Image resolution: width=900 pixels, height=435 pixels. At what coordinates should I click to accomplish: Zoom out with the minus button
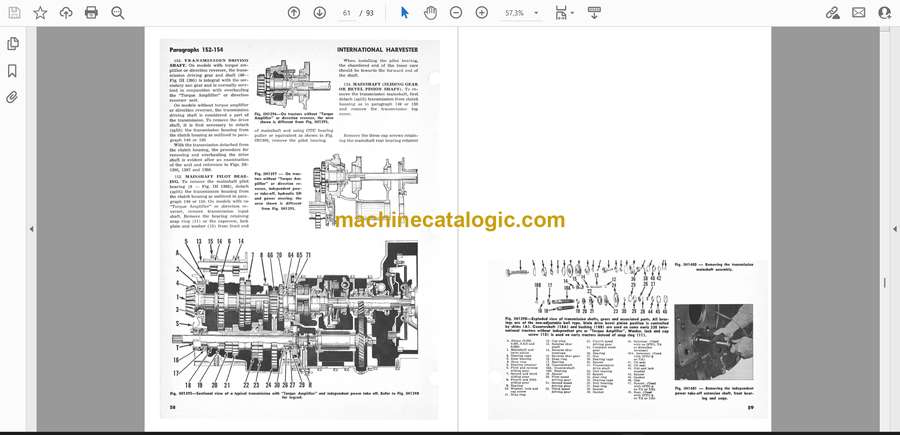(x=456, y=13)
